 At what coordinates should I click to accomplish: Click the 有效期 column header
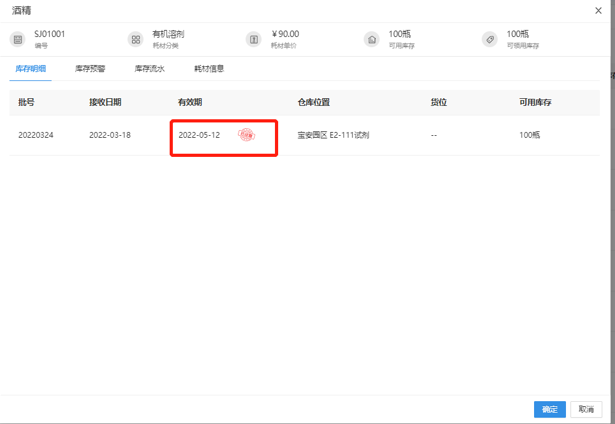190,102
